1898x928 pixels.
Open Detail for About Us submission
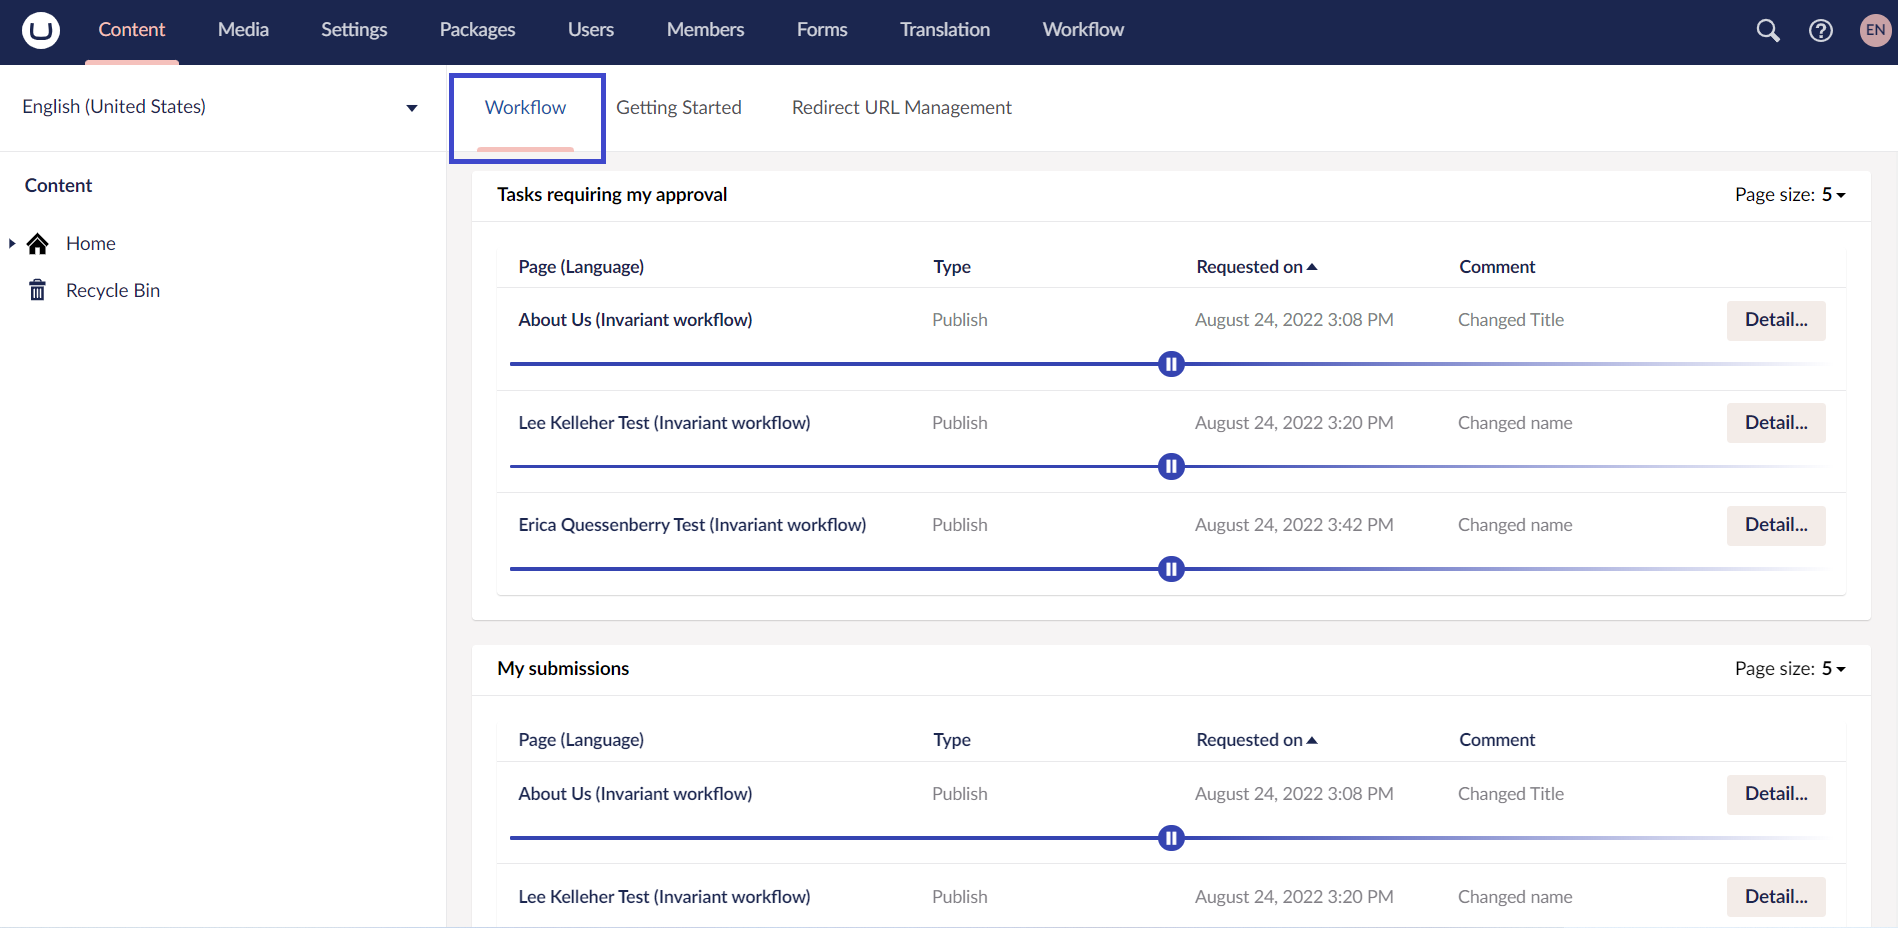[1776, 794]
